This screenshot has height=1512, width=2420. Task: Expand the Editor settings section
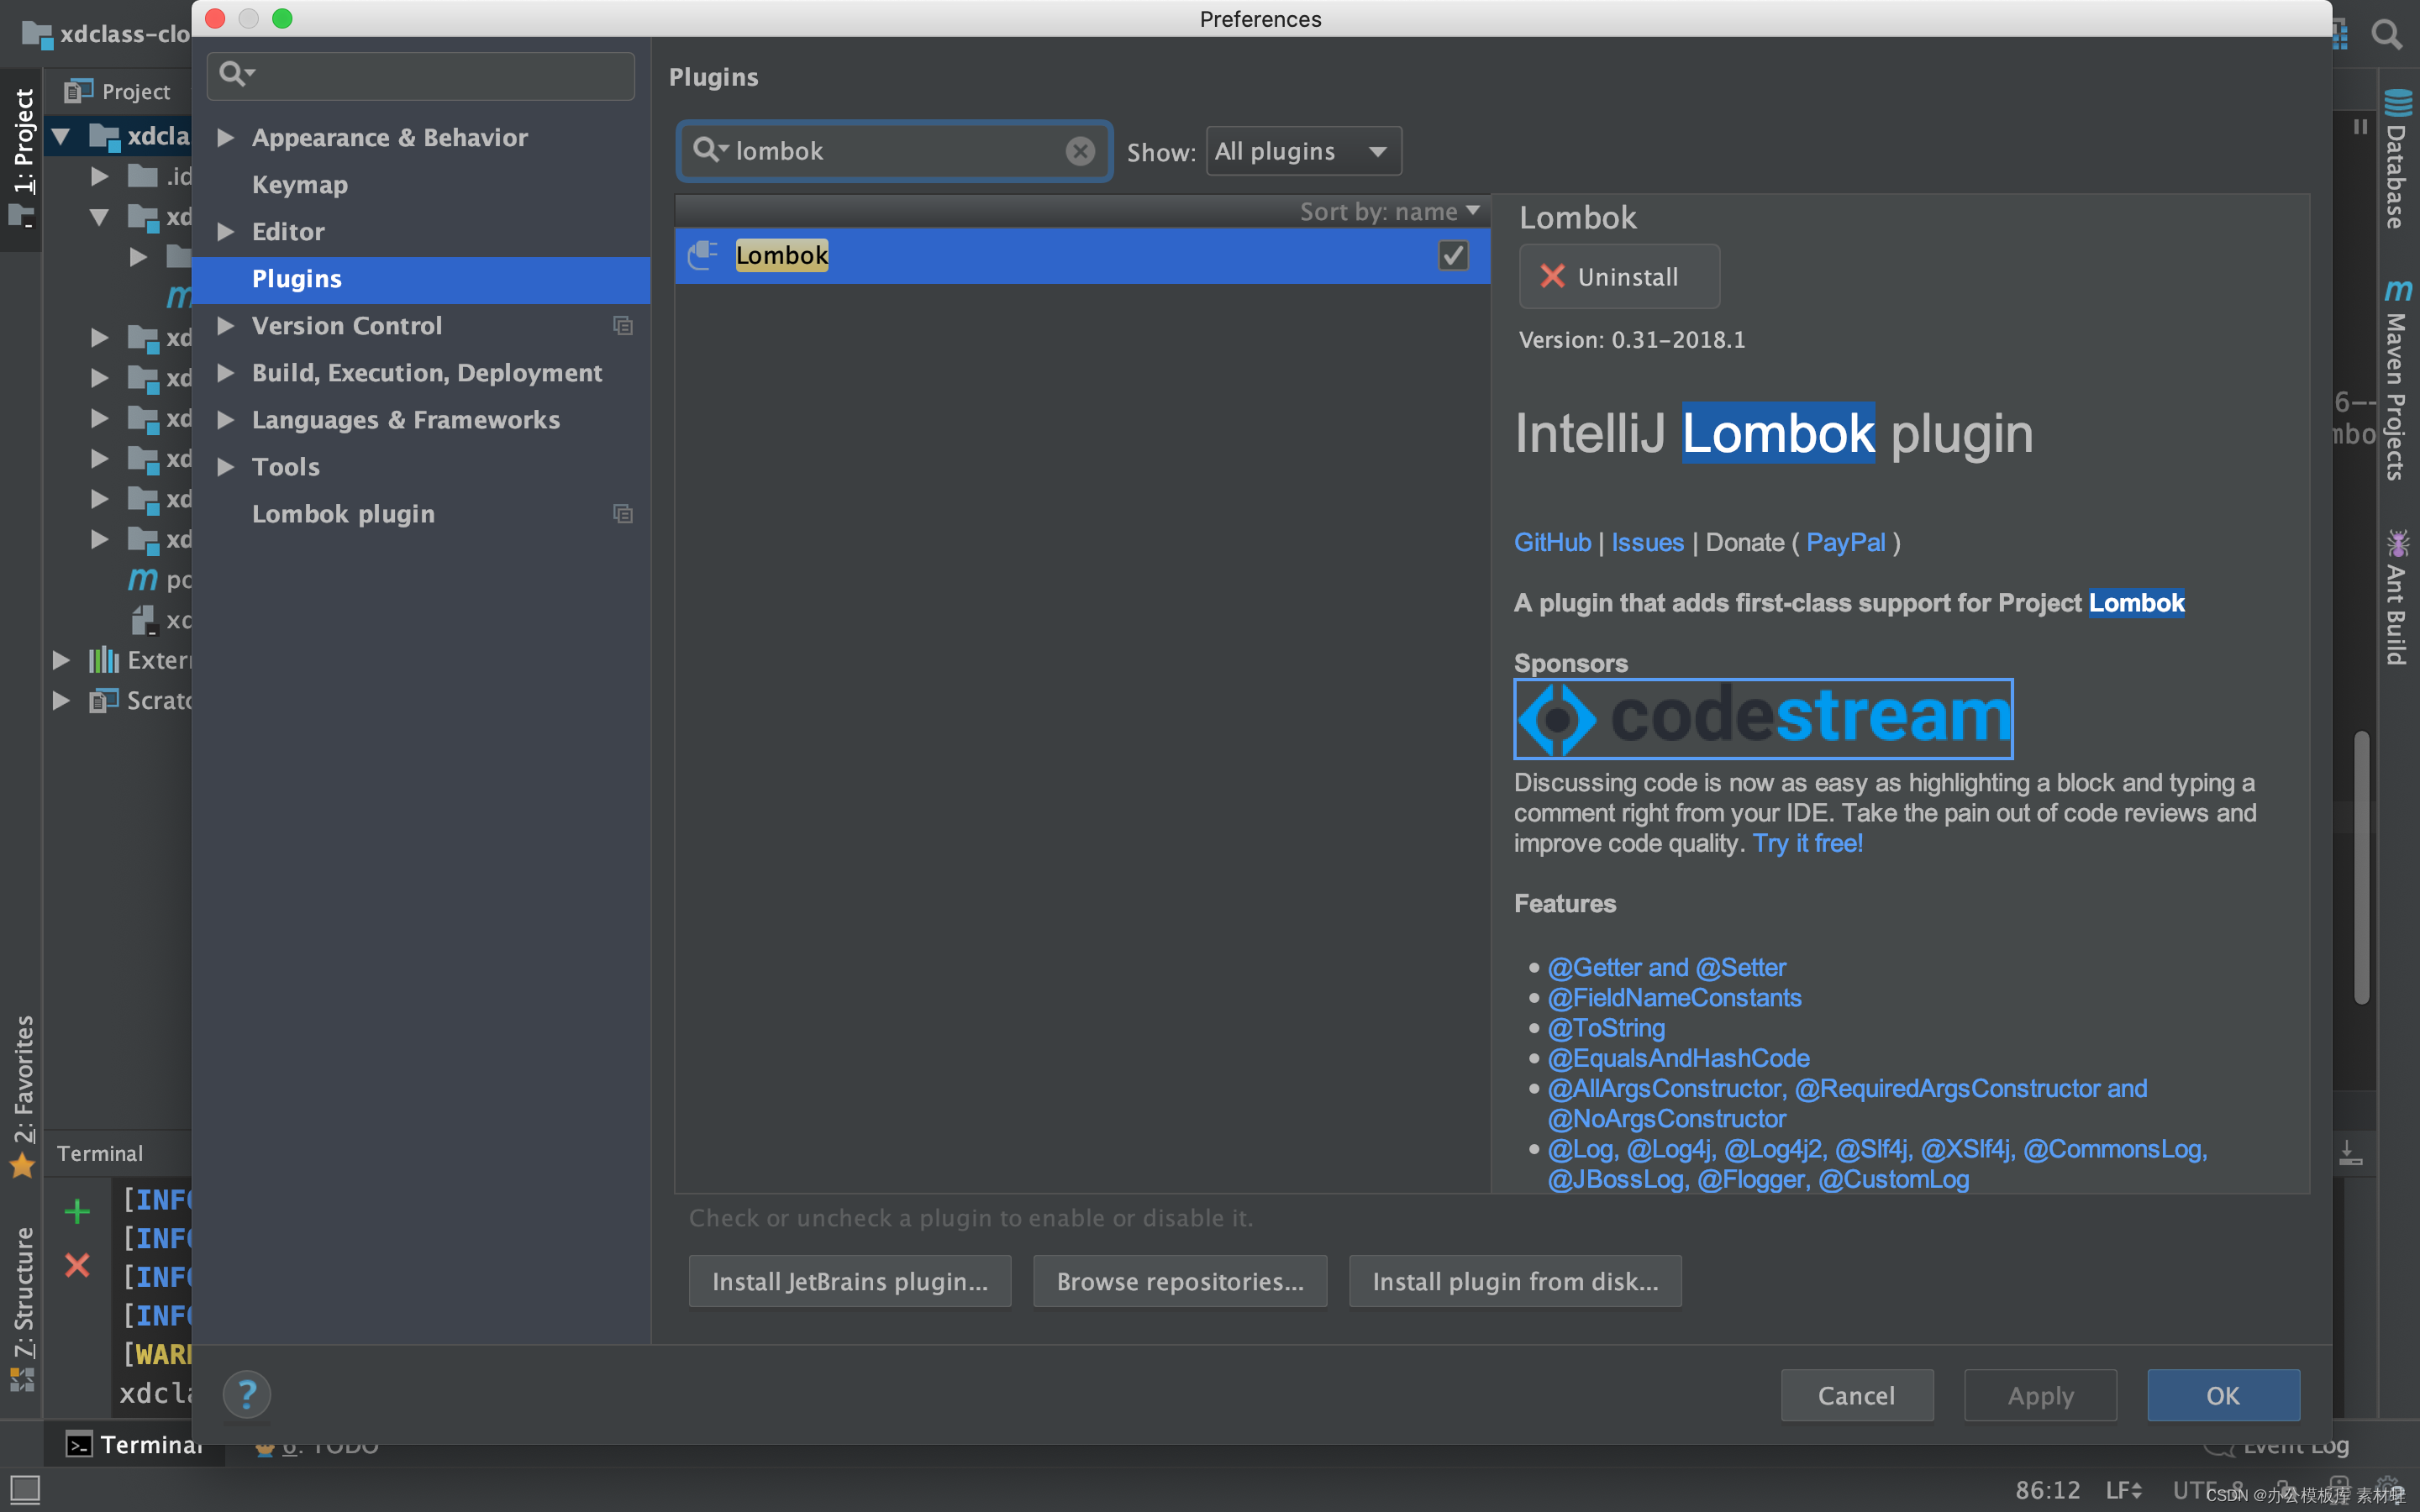pyautogui.click(x=226, y=231)
